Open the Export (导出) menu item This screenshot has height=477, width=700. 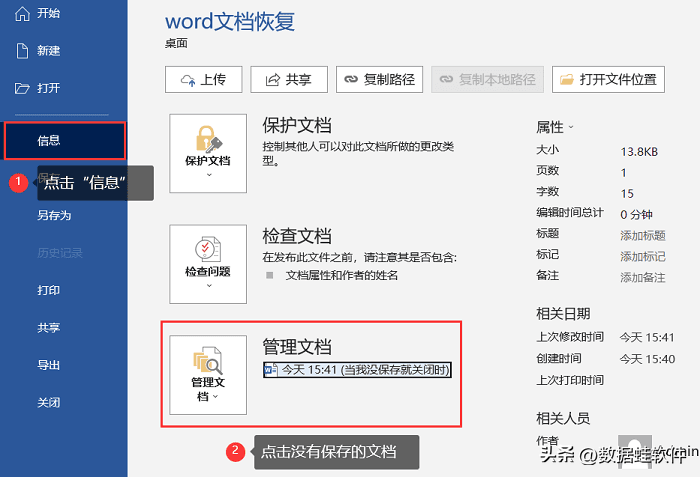tap(49, 365)
